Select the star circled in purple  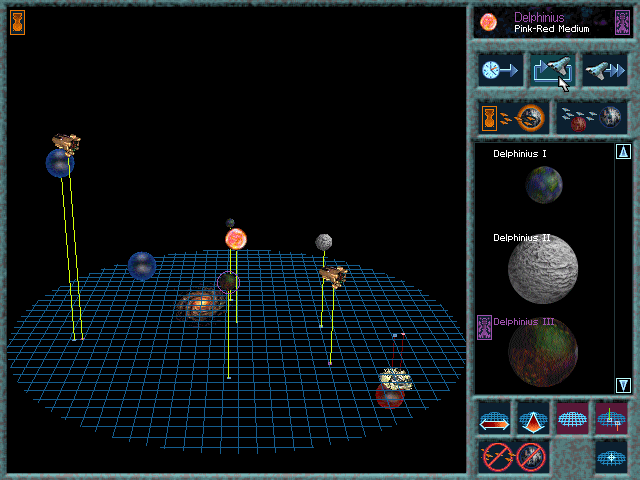[228, 282]
